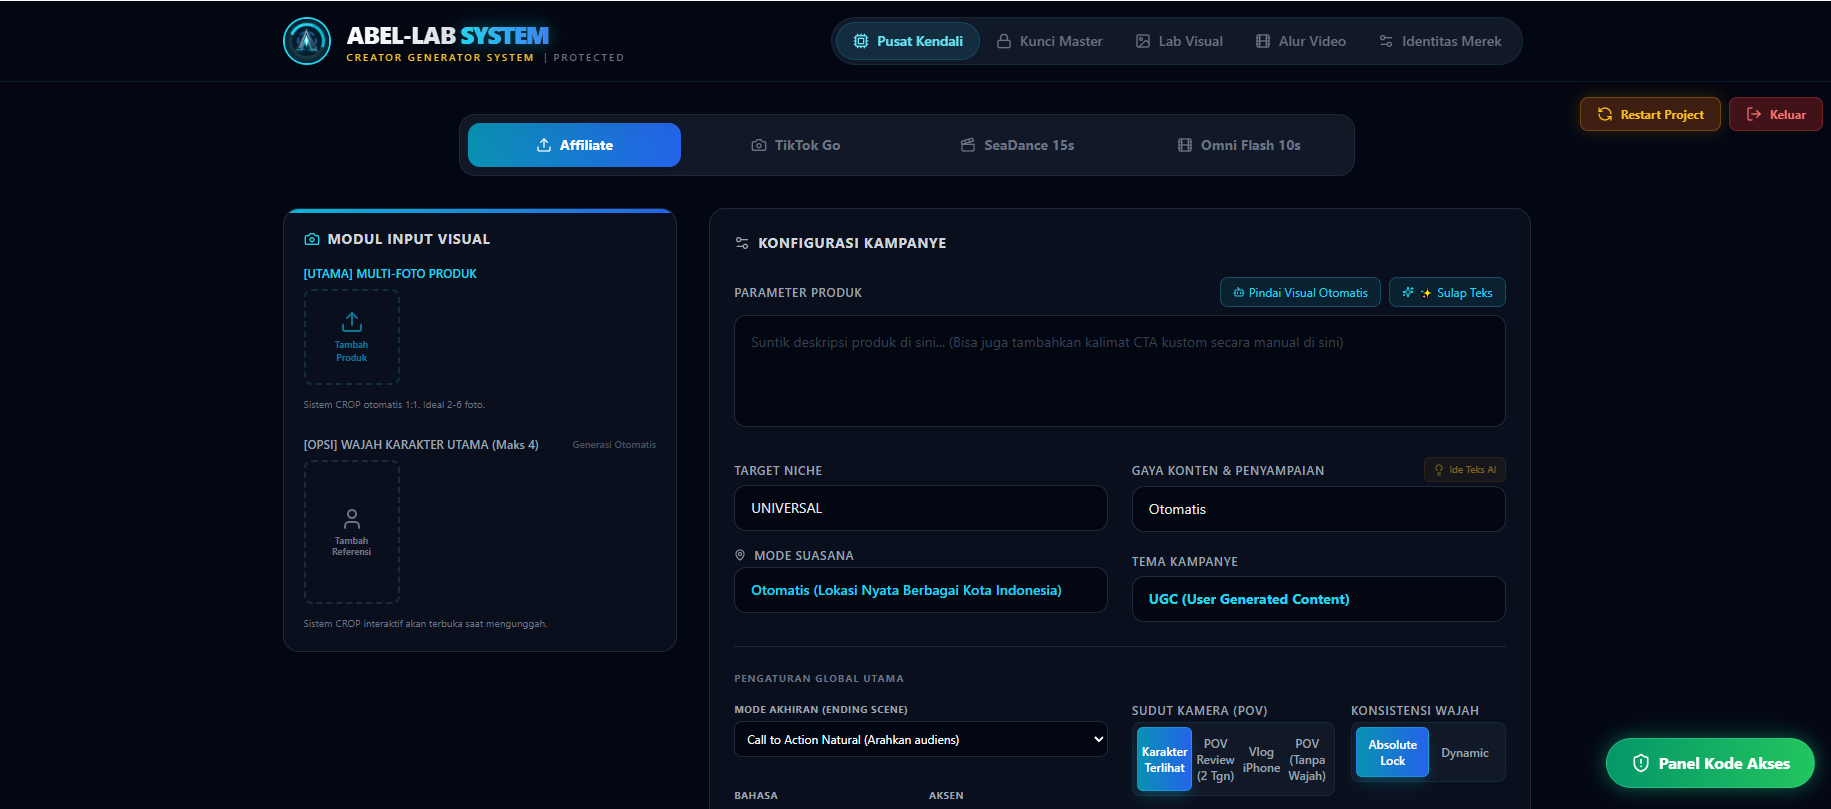Enable Absolute Lock face consistency
The width and height of the screenshot is (1831, 809).
click(x=1392, y=752)
